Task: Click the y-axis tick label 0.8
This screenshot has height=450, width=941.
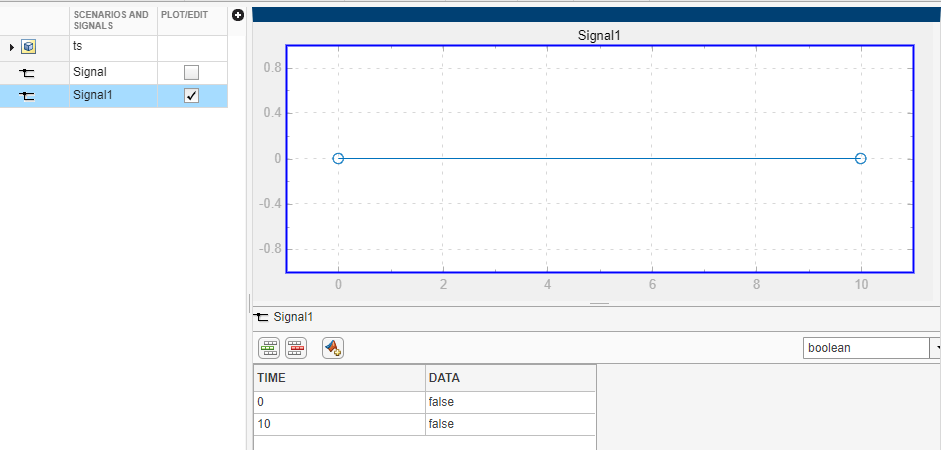Action: pyautogui.click(x=273, y=68)
